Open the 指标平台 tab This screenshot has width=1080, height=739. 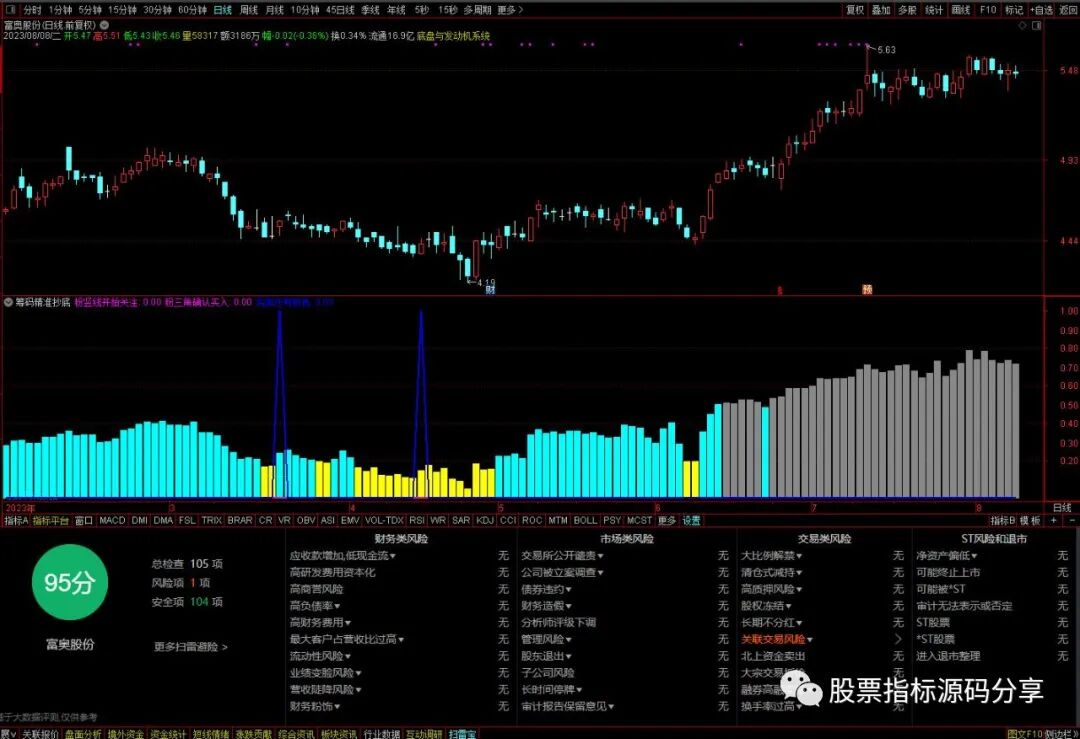pyautogui.click(x=51, y=521)
